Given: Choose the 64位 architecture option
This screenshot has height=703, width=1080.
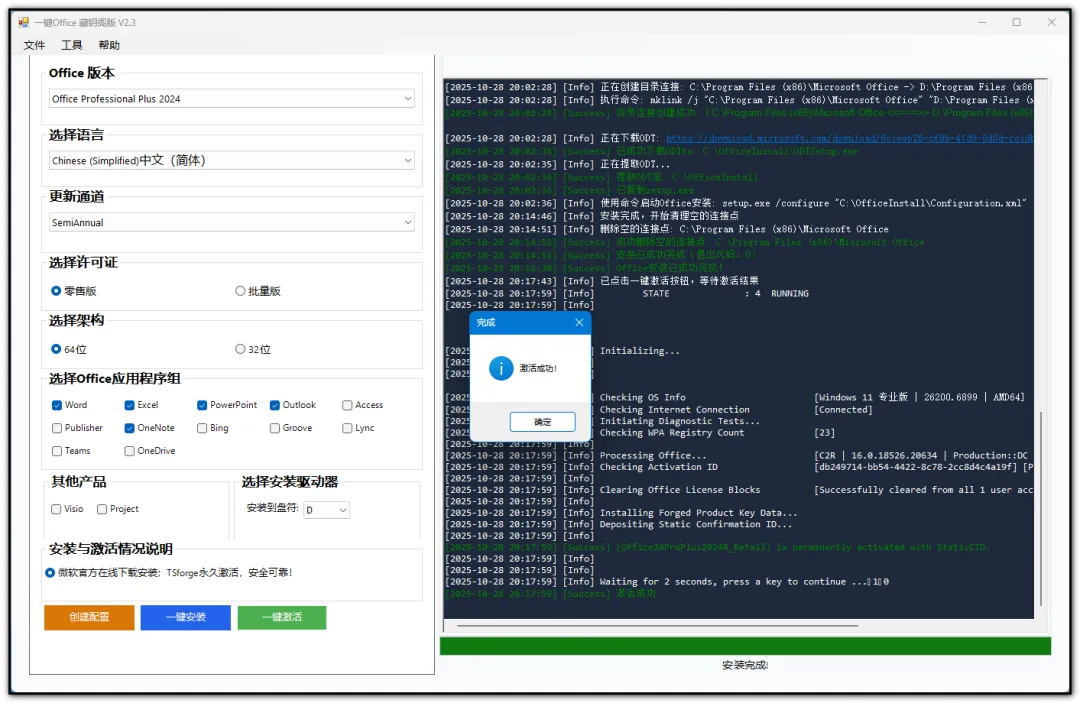Looking at the screenshot, I should pyautogui.click(x=56, y=349).
